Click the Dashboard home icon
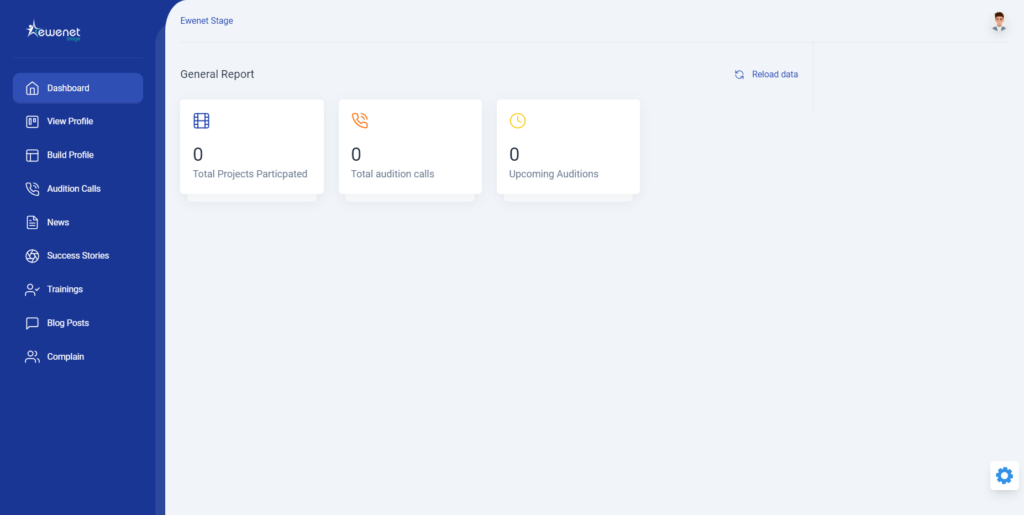Screen dimensions: 1024x515 pyautogui.click(x=32, y=88)
